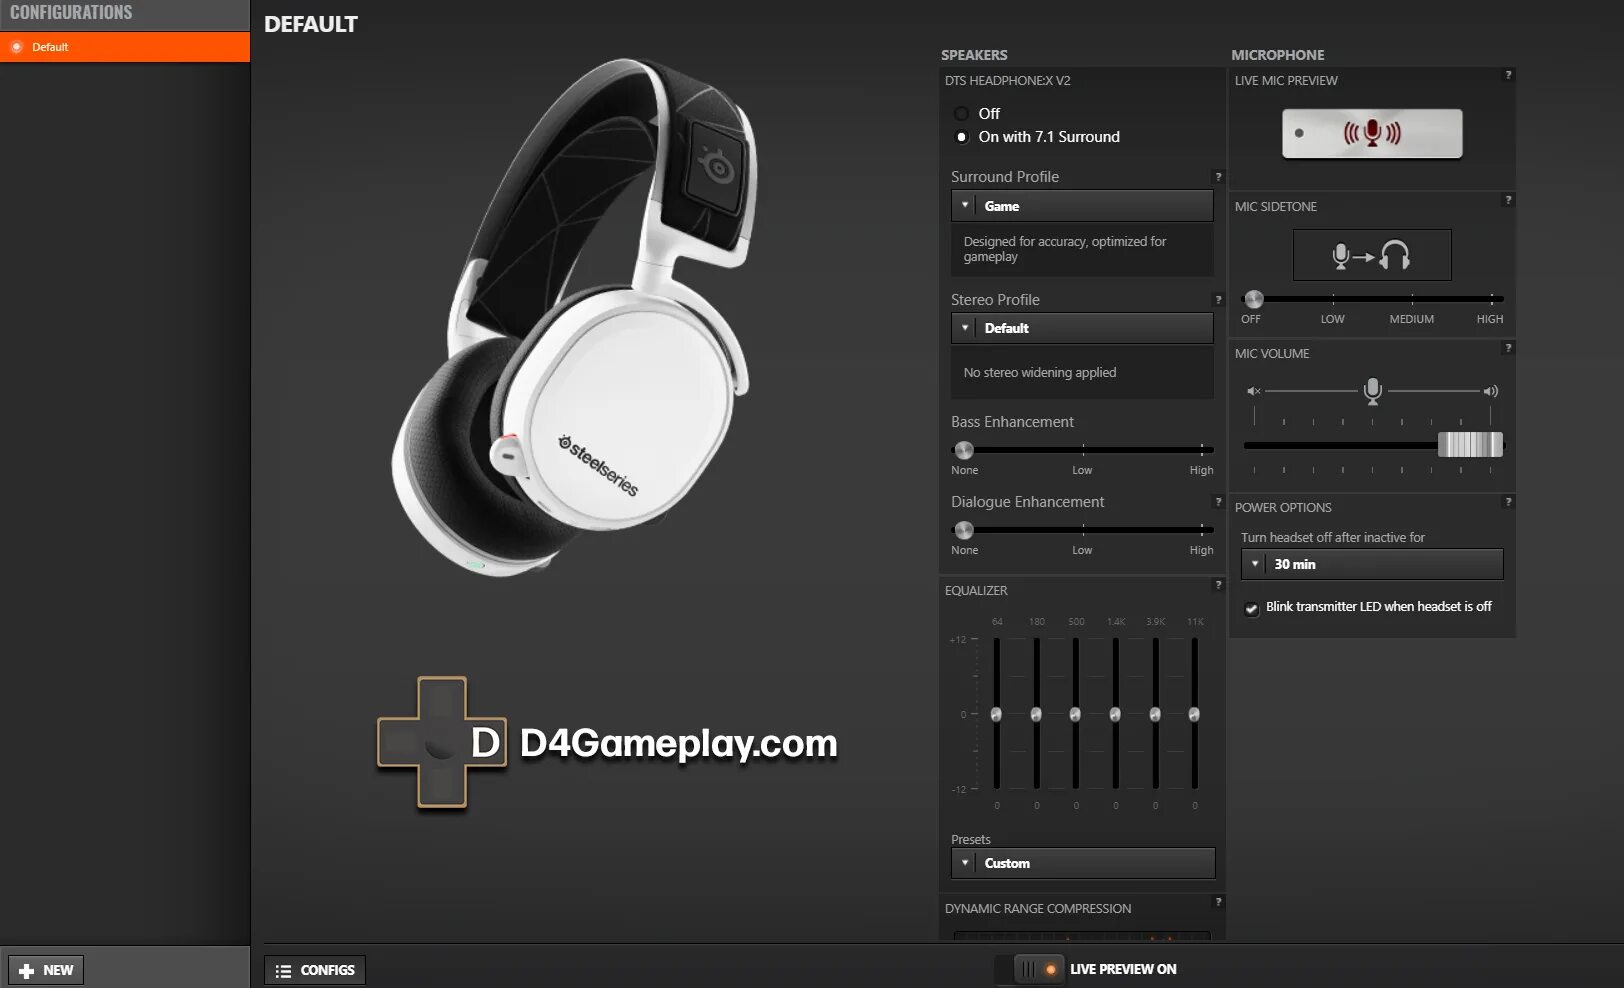The height and width of the screenshot is (988, 1624).
Task: Click the LOW label under Mic Sidetone
Action: (x=1332, y=319)
